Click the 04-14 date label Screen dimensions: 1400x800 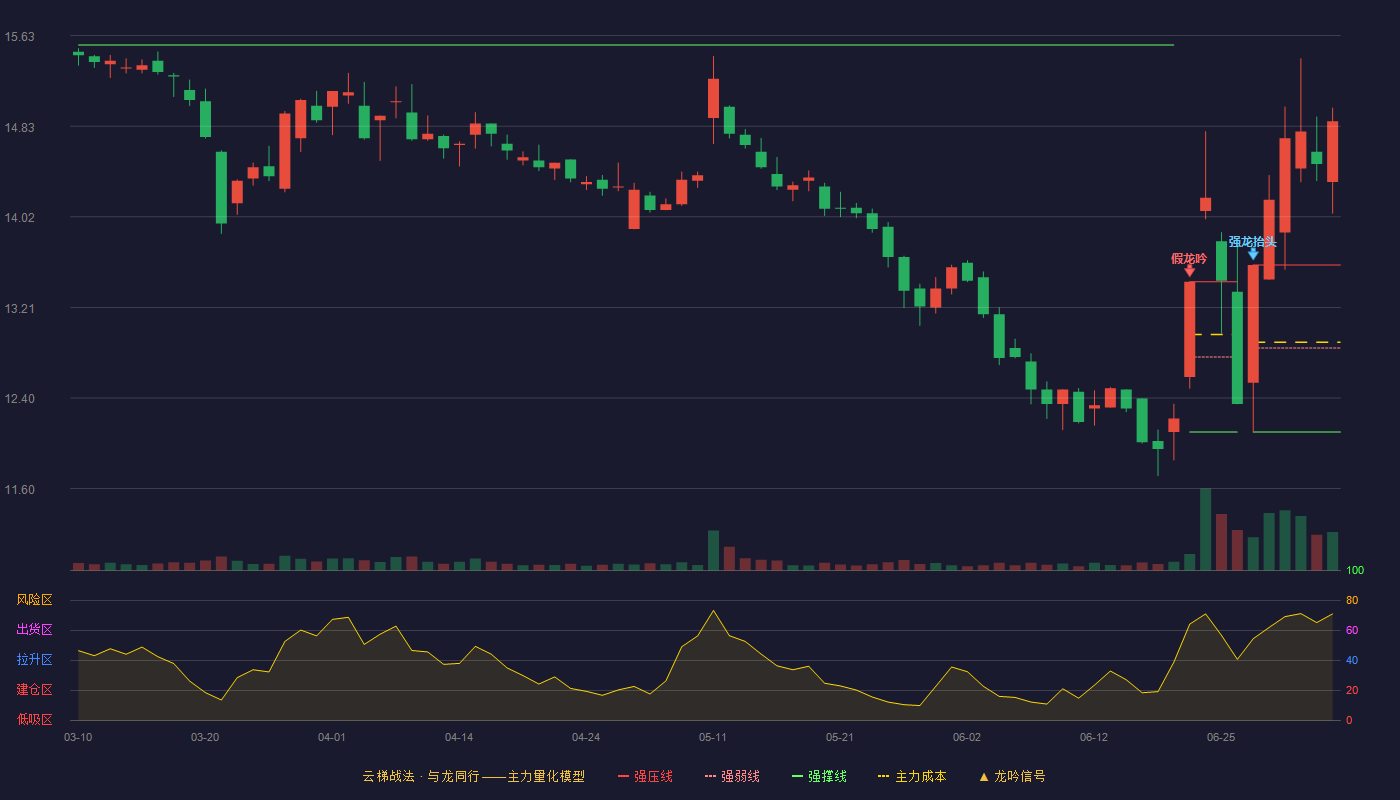coord(459,737)
